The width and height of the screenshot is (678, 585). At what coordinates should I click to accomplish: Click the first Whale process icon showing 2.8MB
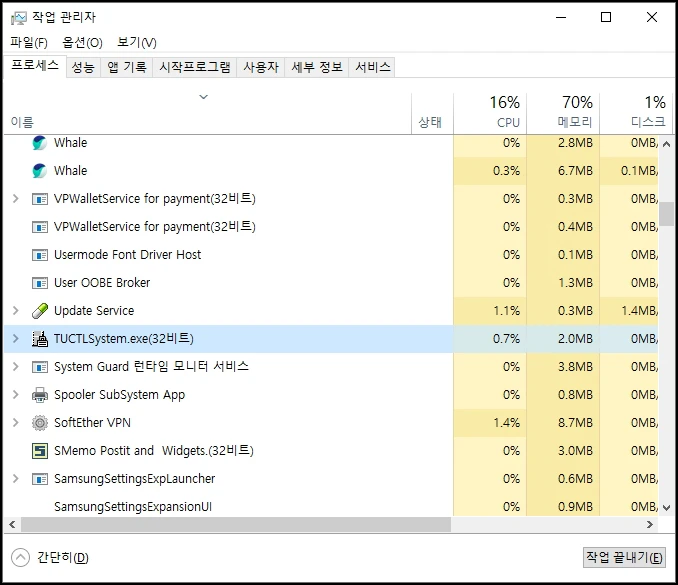(39, 143)
